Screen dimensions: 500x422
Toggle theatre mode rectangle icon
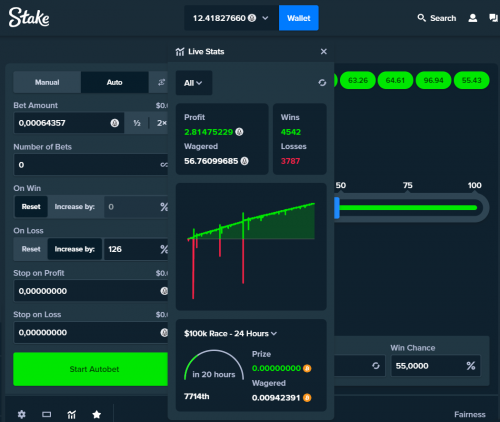point(46,414)
